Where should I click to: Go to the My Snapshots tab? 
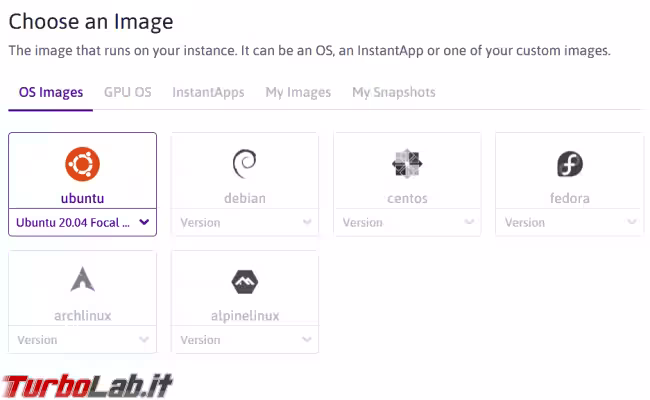click(393, 93)
